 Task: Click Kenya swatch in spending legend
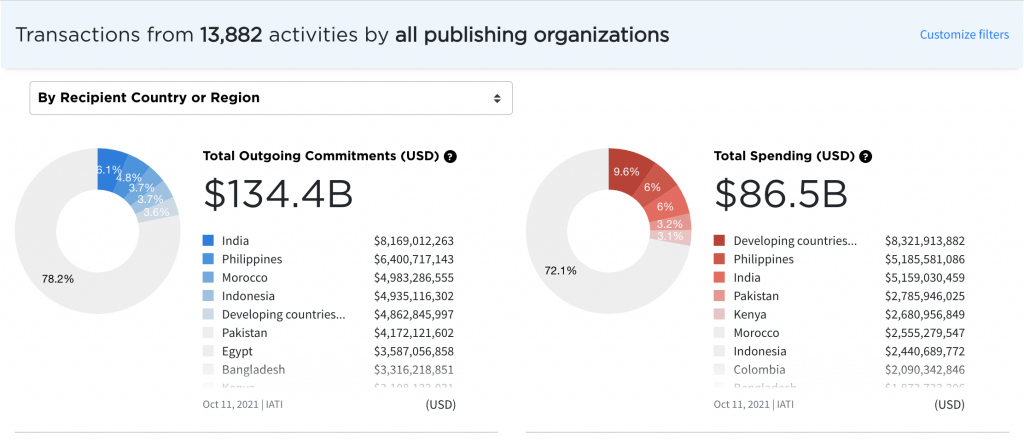pyautogui.click(x=719, y=315)
